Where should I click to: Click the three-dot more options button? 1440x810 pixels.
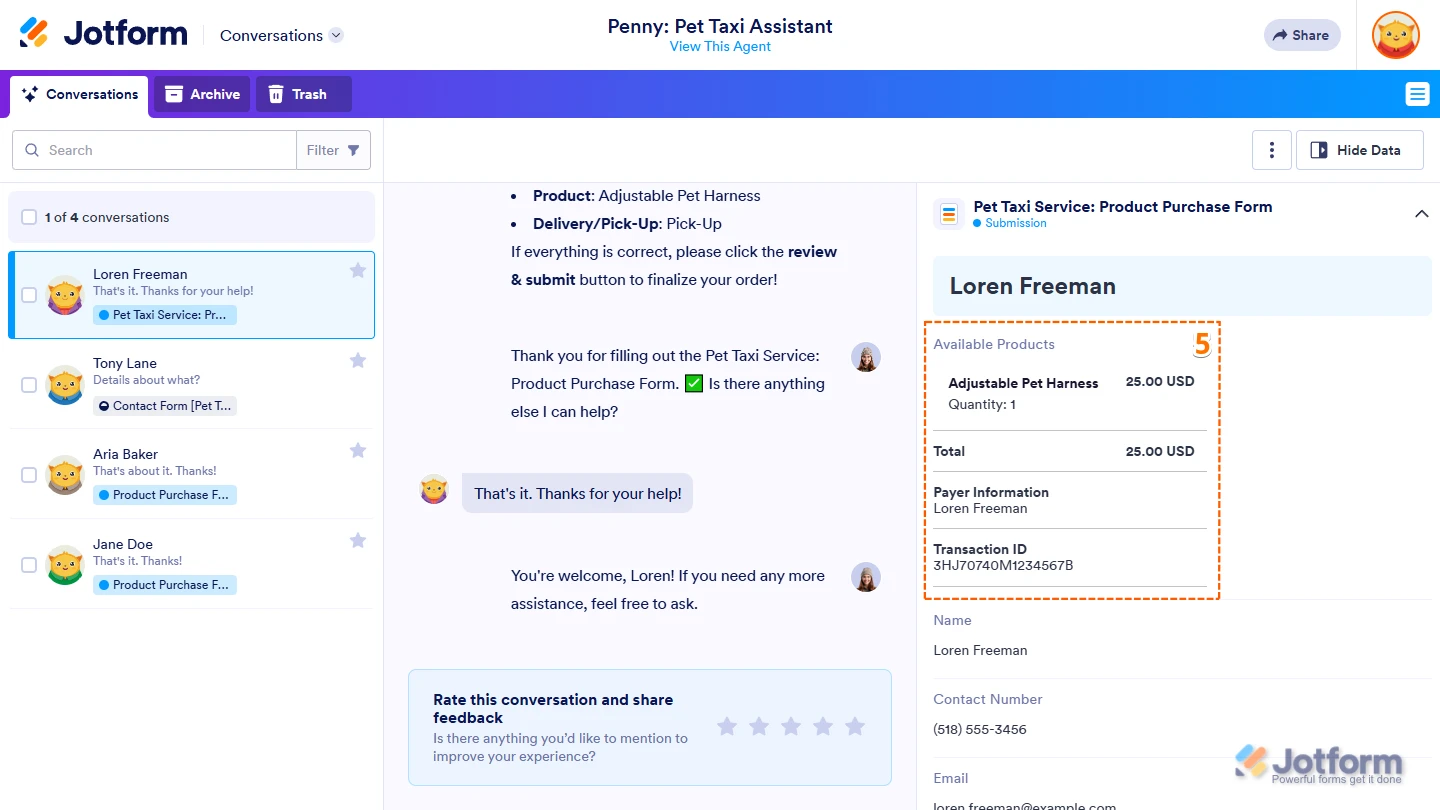(1271, 150)
